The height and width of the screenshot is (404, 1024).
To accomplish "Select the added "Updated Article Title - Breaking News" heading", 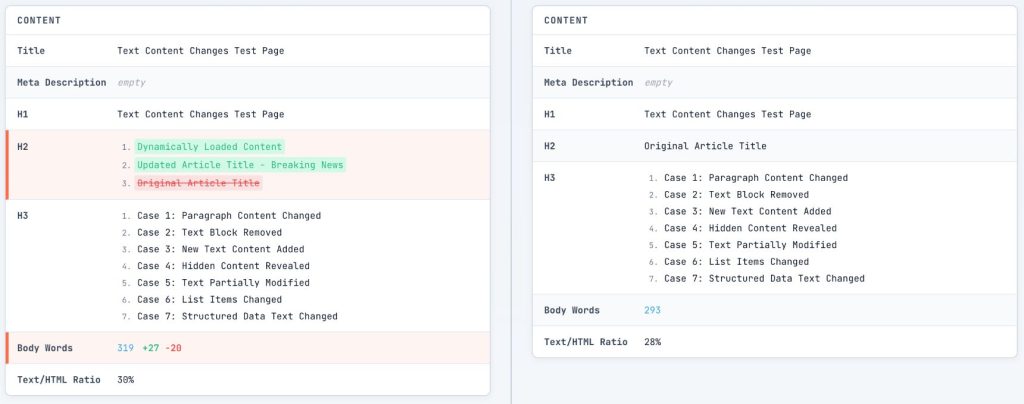I will click(x=240, y=165).
